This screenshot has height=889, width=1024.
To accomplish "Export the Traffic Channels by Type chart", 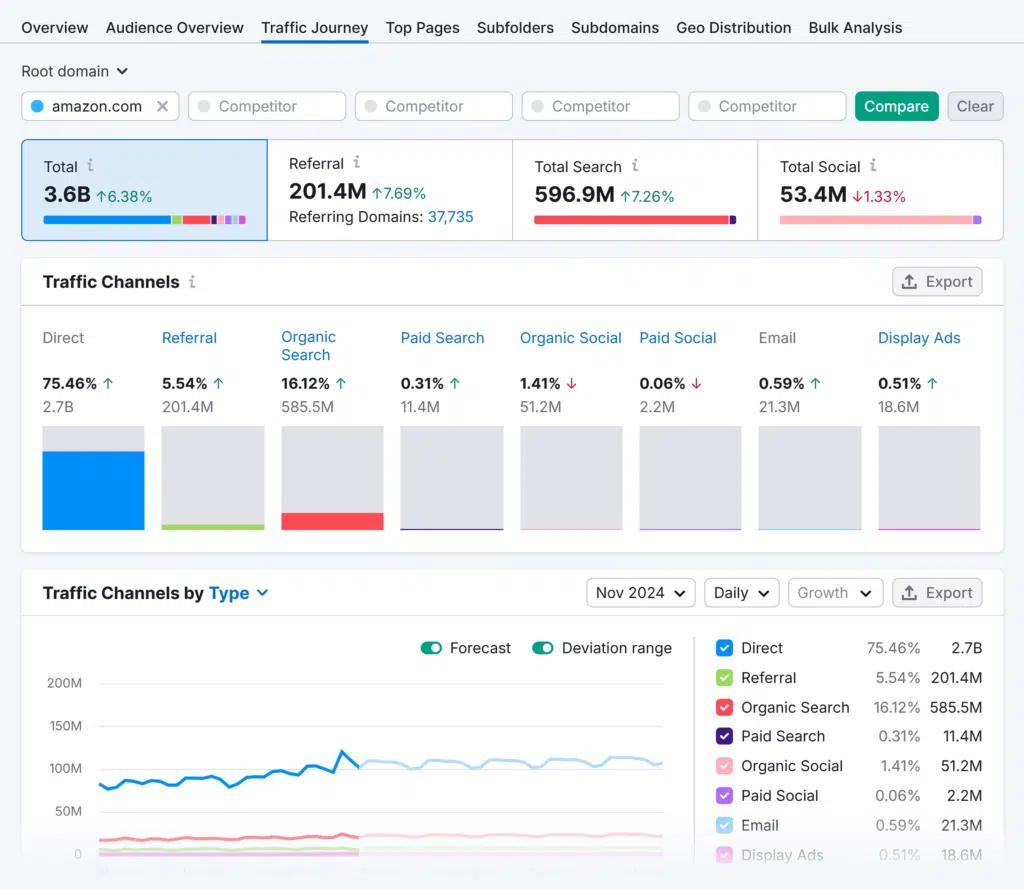I will point(937,593).
